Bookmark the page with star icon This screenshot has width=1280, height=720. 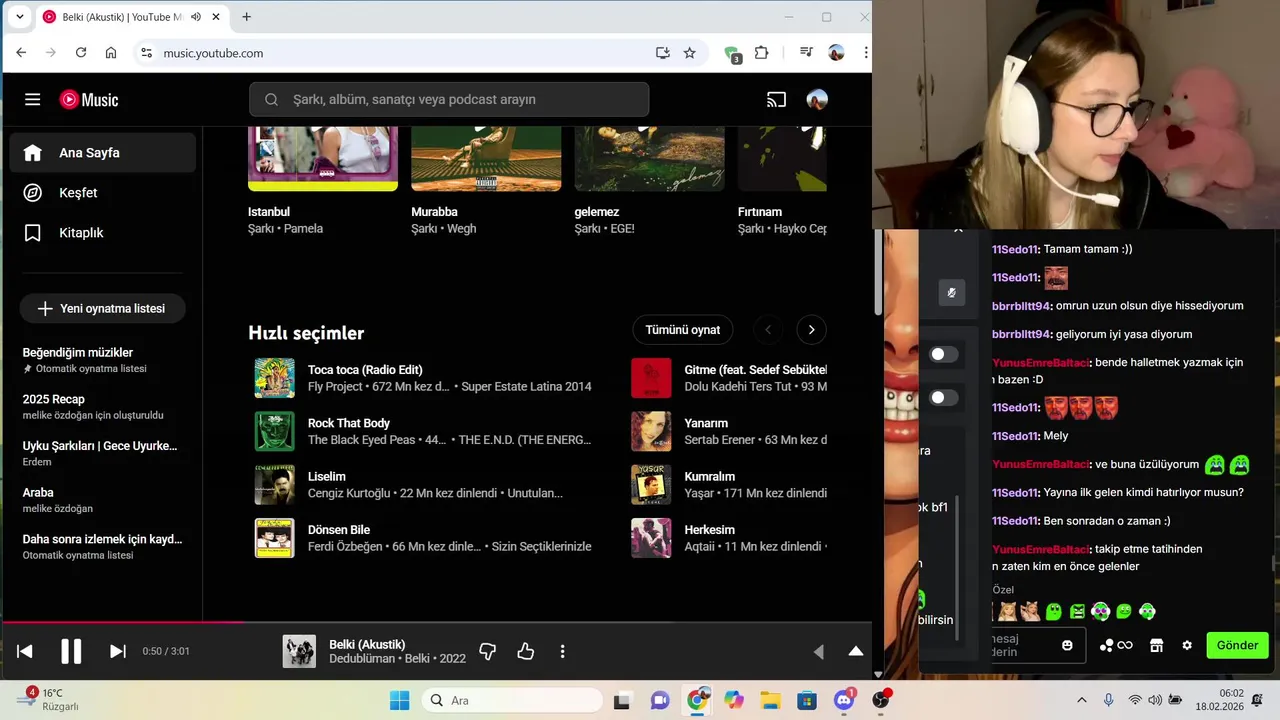tap(689, 53)
